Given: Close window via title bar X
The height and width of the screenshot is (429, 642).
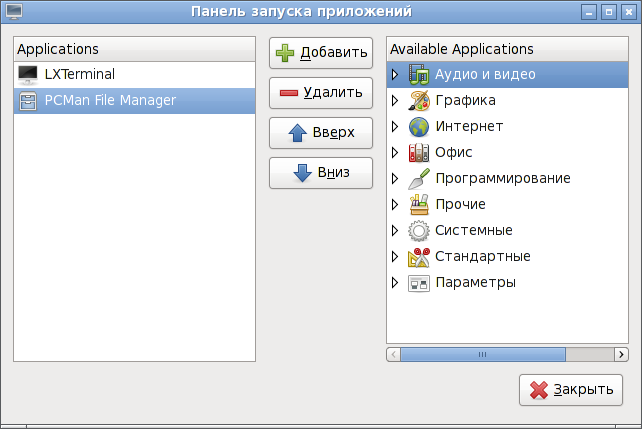Looking at the screenshot, I should pos(628,12).
